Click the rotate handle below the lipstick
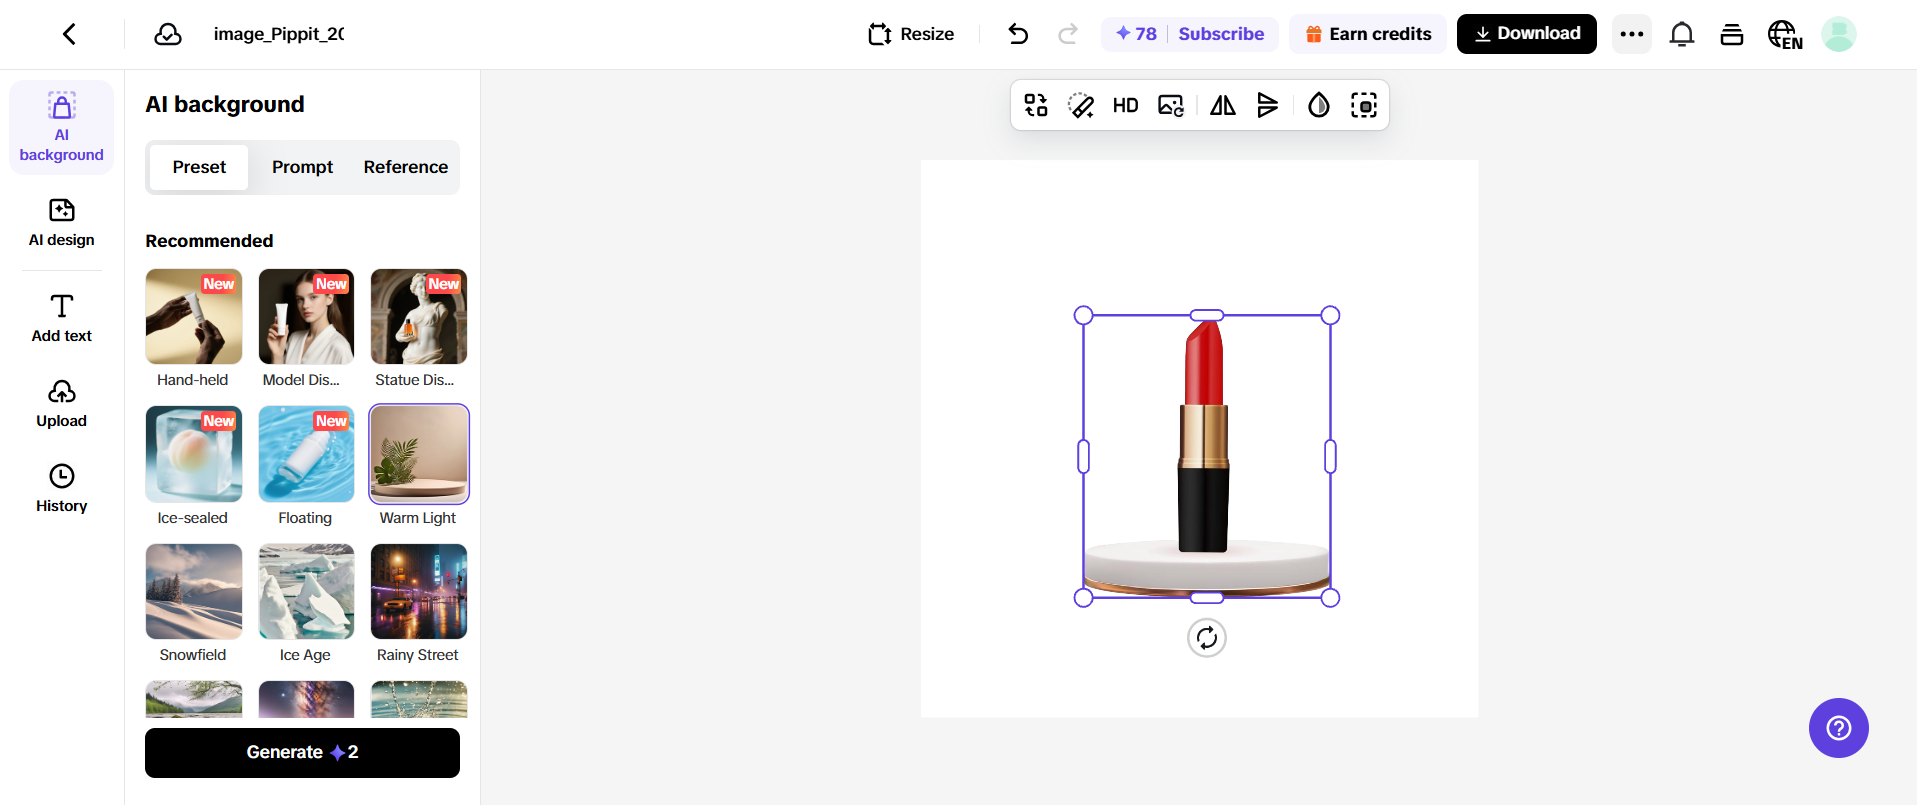 [x=1207, y=638]
